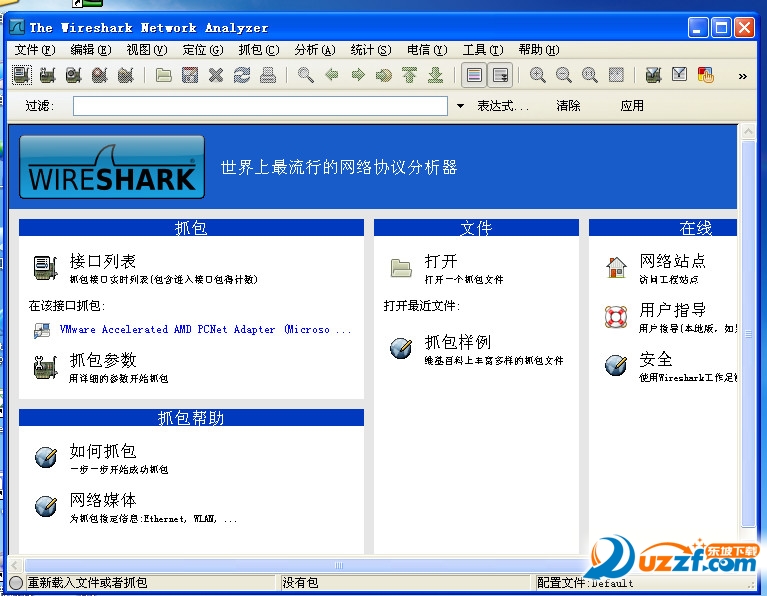767x596 pixels.
Task: Open the 抓包(C) menu
Action: click(x=259, y=50)
